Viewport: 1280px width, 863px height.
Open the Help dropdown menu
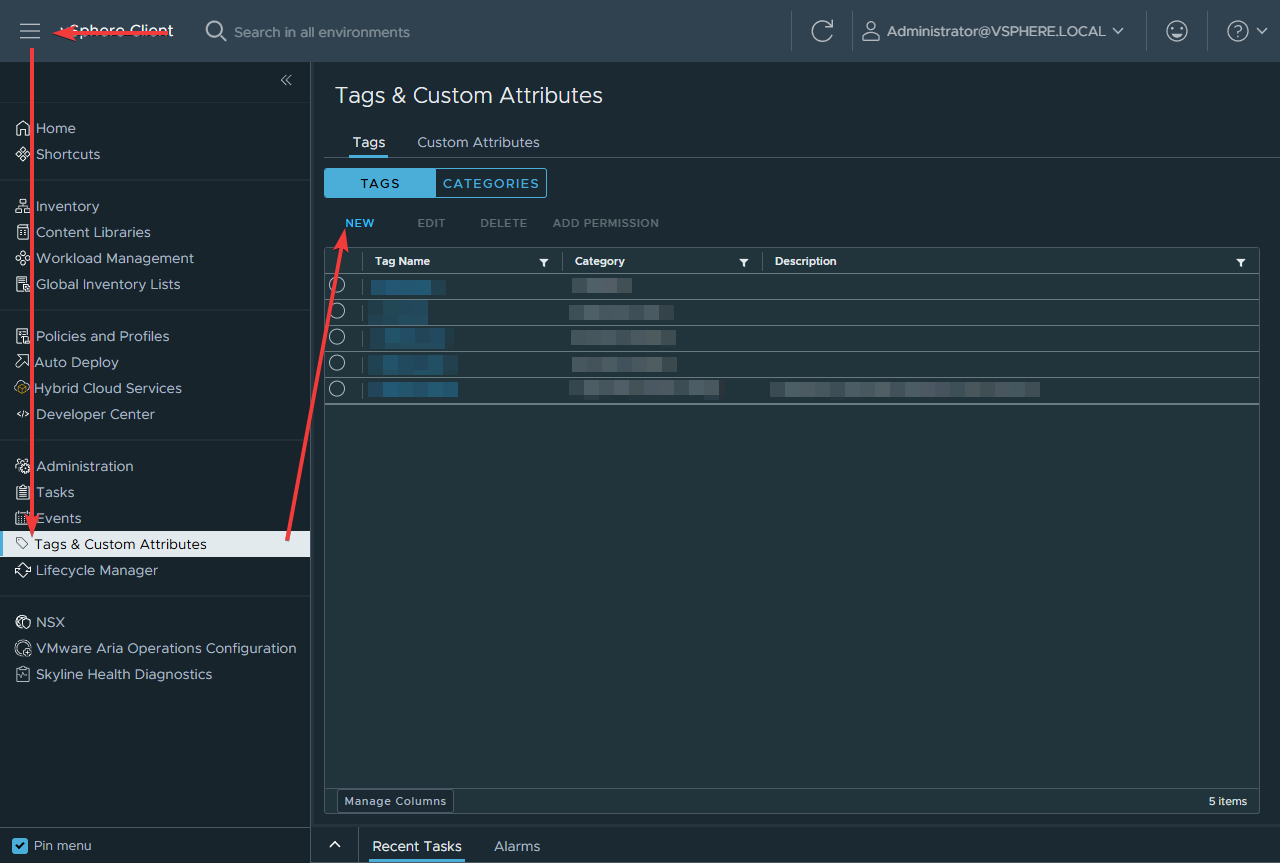coord(1247,31)
